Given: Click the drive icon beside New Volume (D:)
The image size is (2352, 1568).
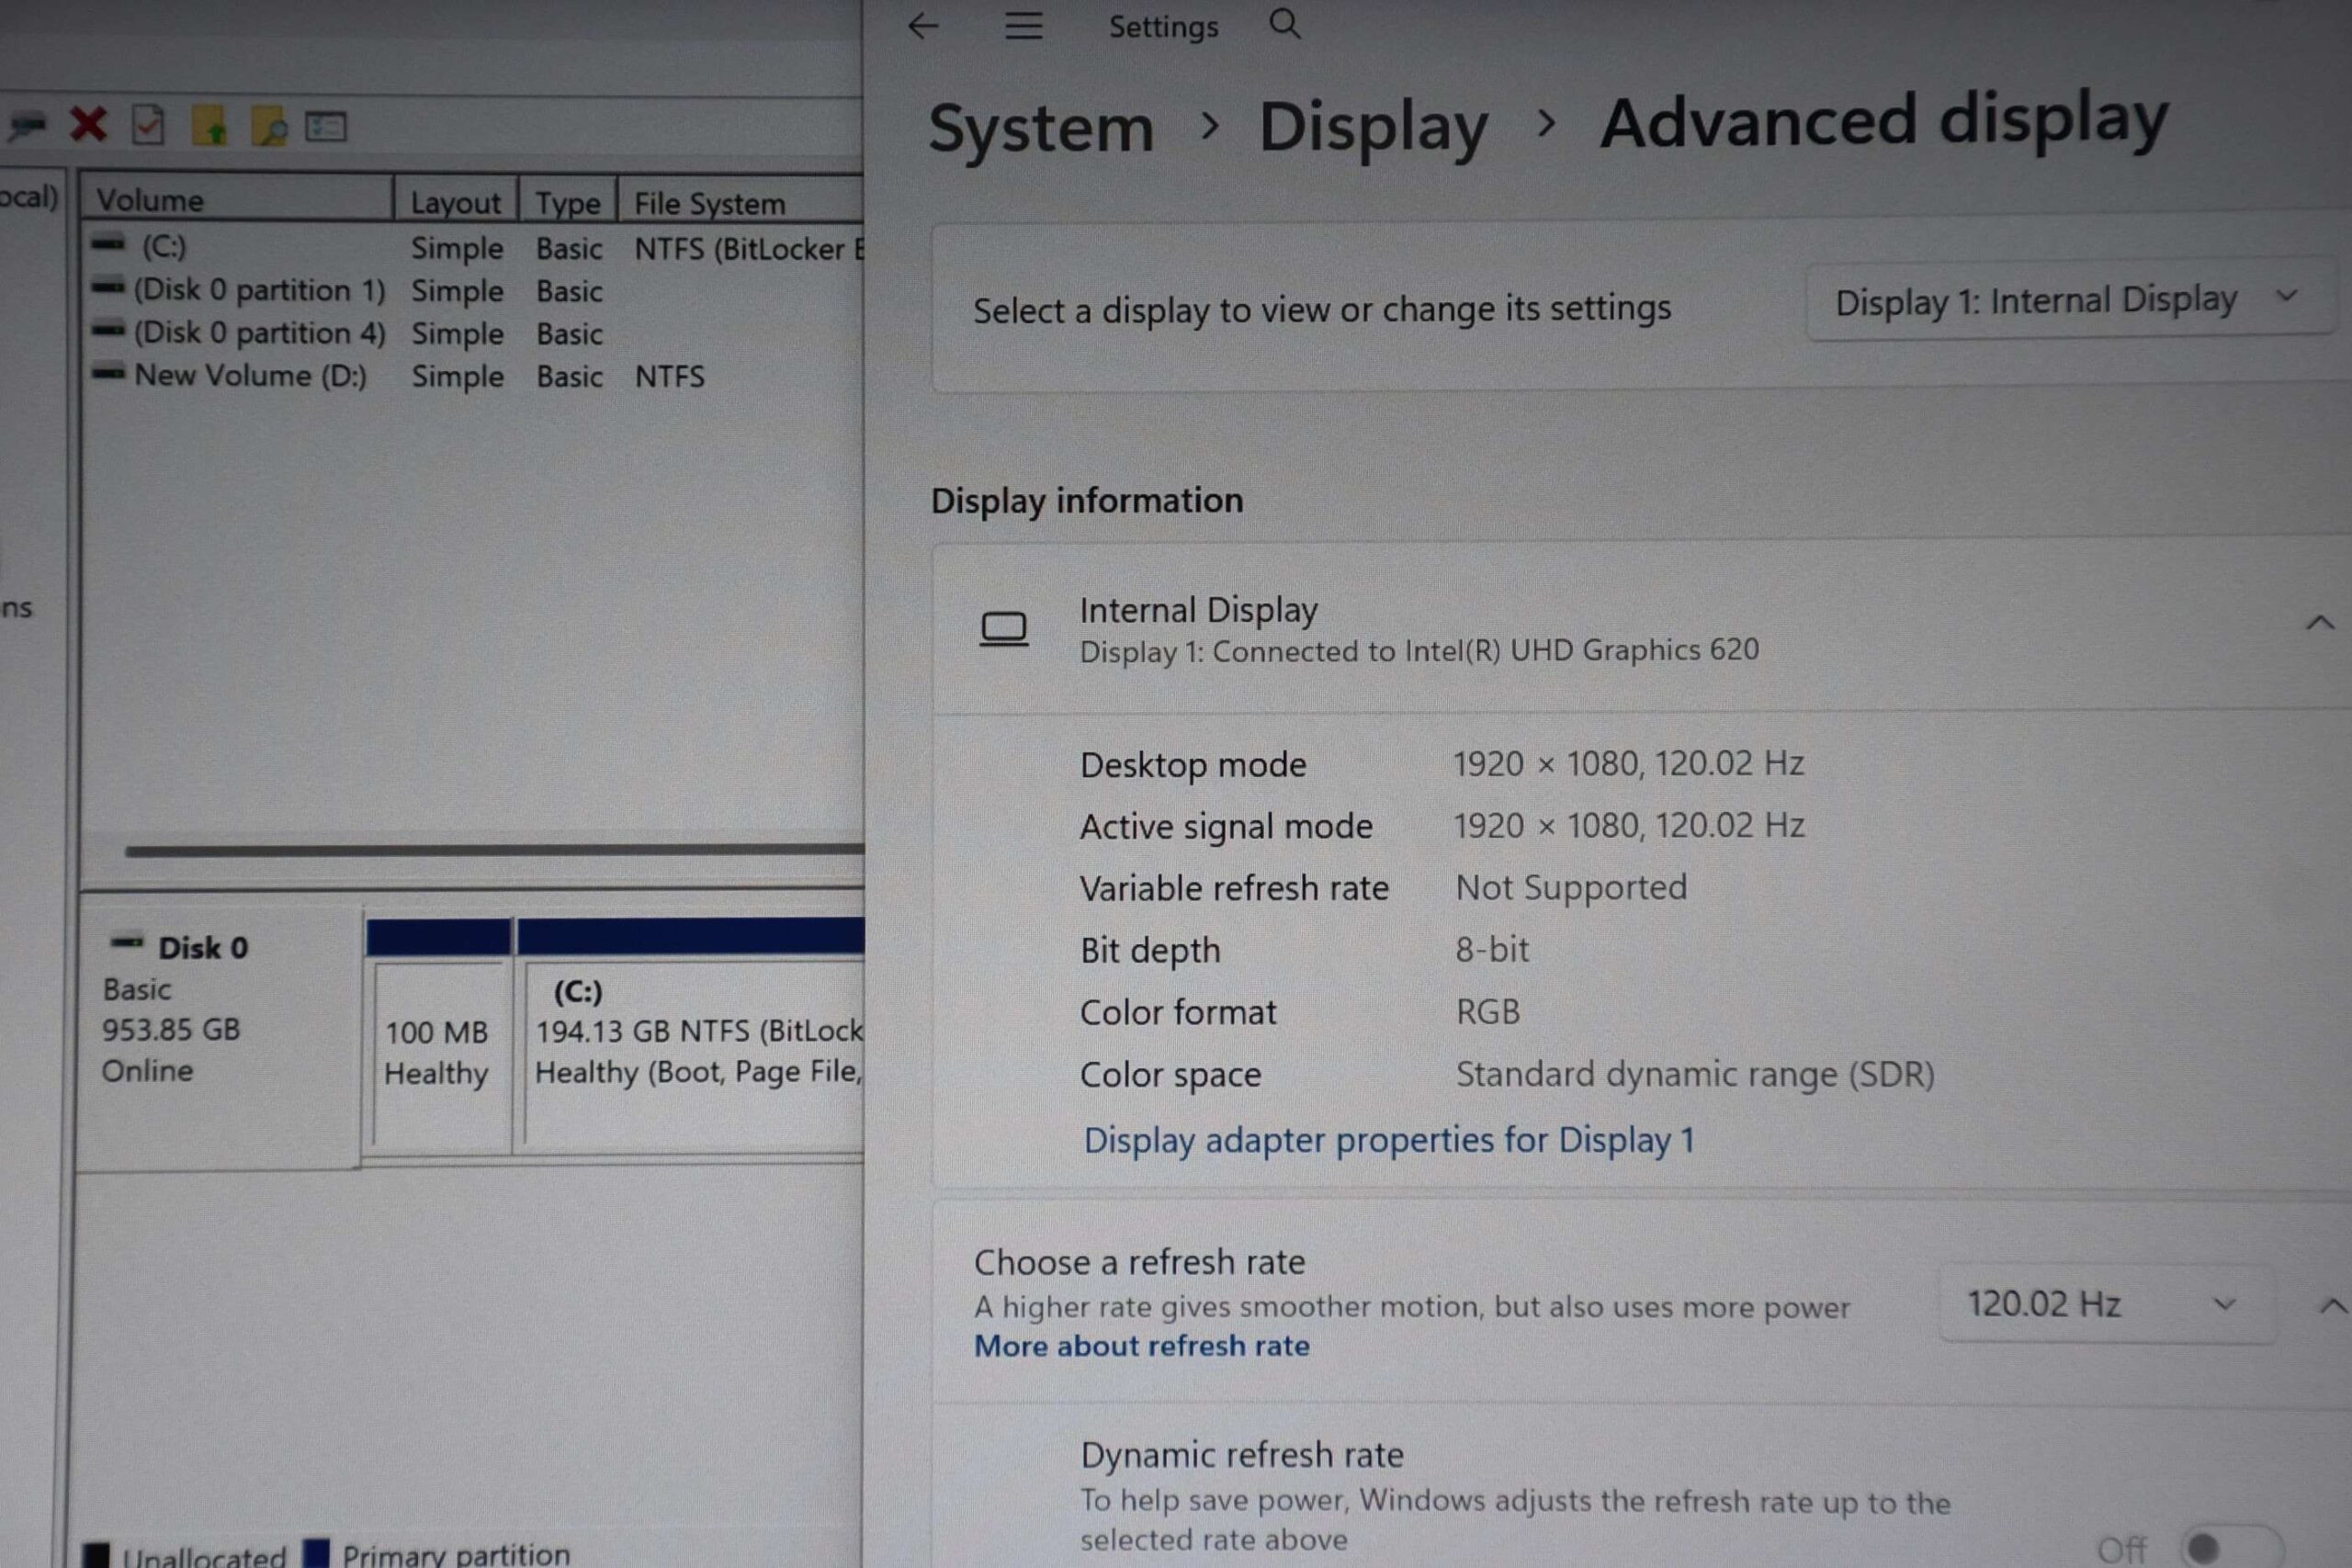Looking at the screenshot, I should 108,373.
